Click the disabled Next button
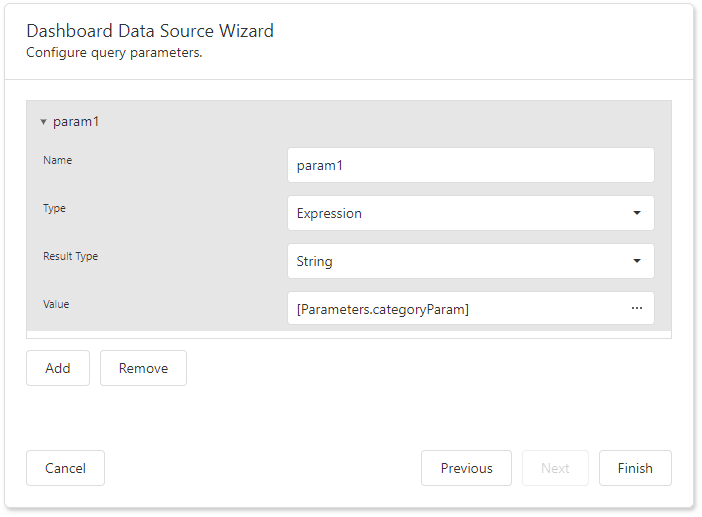This screenshot has width=702, height=517. click(555, 468)
